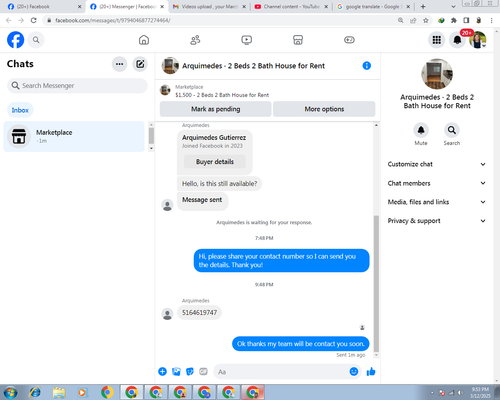Click the taskbar clock showing 9:53 PM

coord(480,392)
